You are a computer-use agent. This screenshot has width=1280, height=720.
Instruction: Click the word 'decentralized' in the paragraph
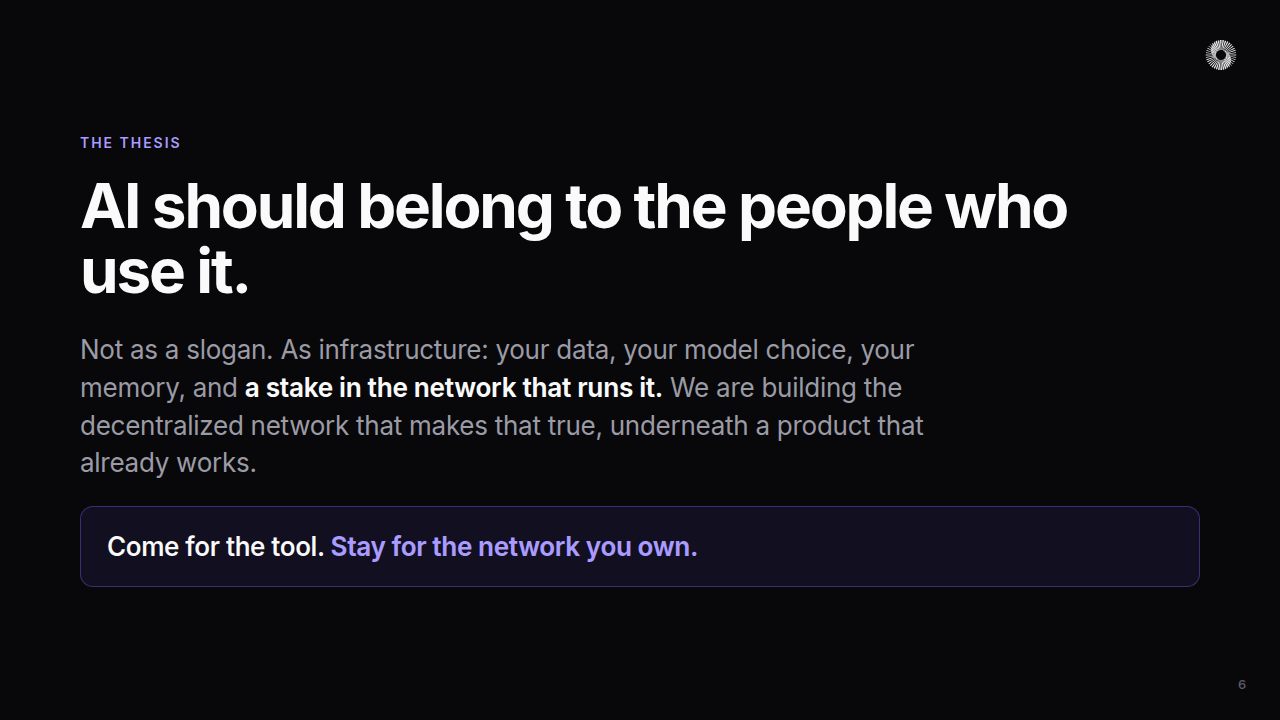pyautogui.click(x=162, y=426)
